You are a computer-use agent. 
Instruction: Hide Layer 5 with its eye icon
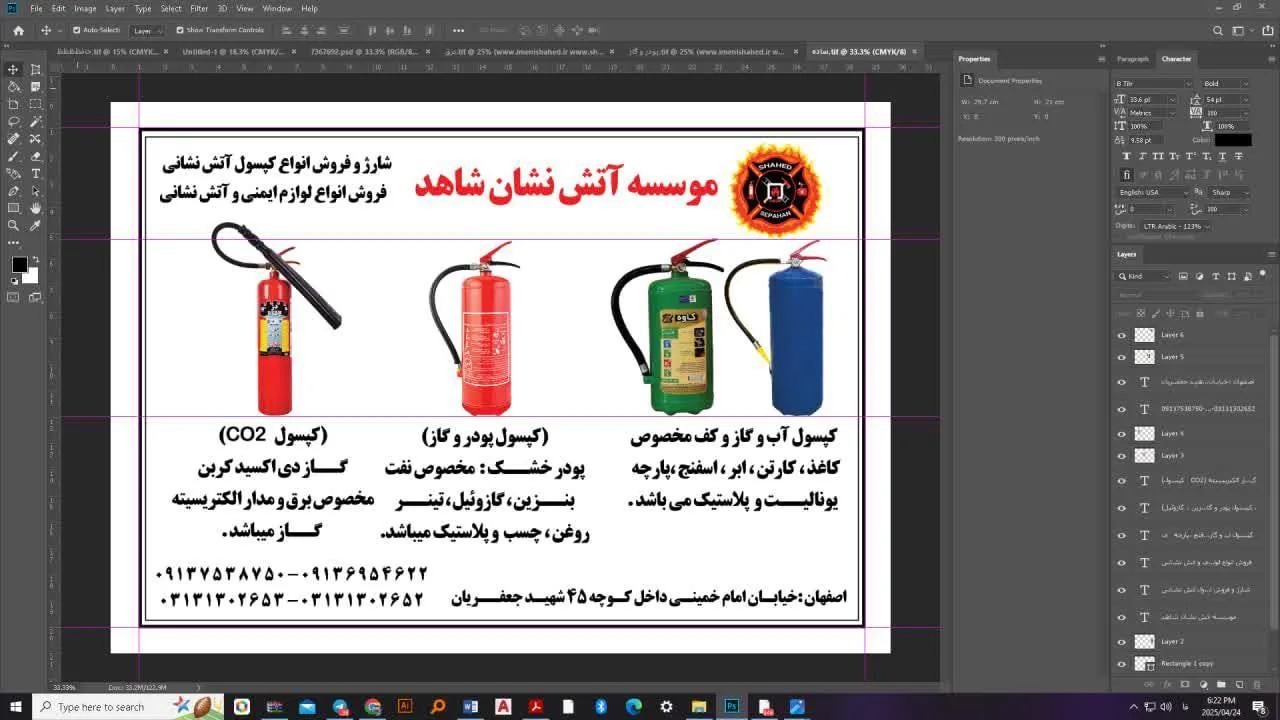pos(1121,357)
